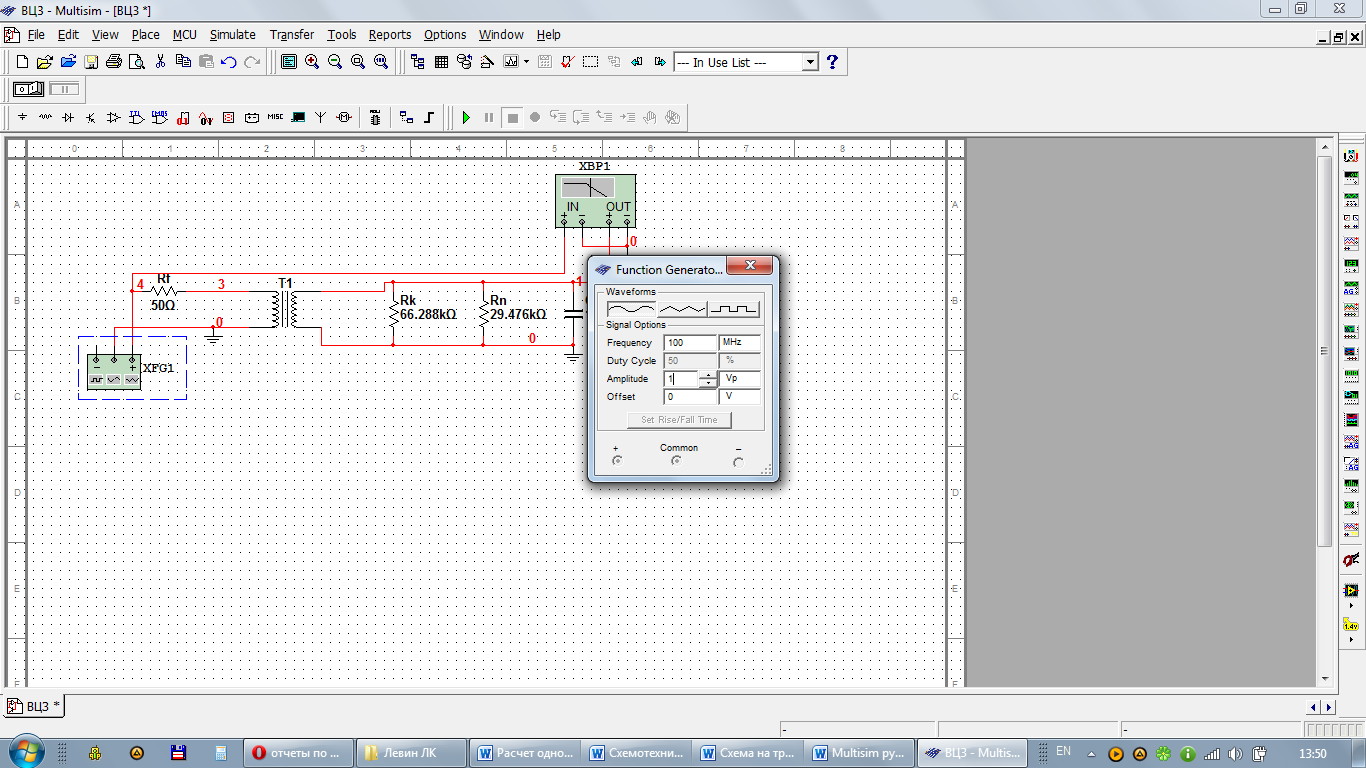The image size is (1366, 768).
Task: Select the square waveform button
Action: [734, 309]
